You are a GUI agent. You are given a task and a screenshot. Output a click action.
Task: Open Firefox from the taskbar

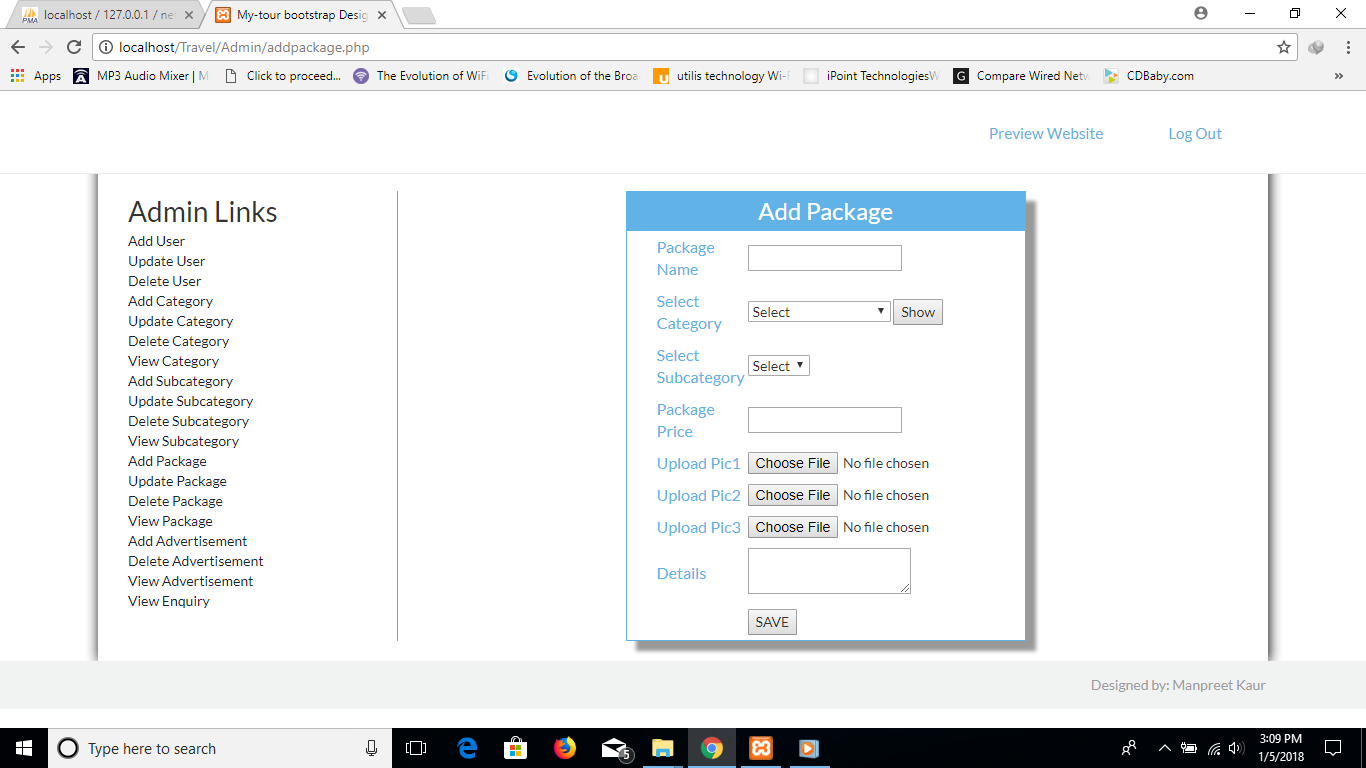coord(565,748)
